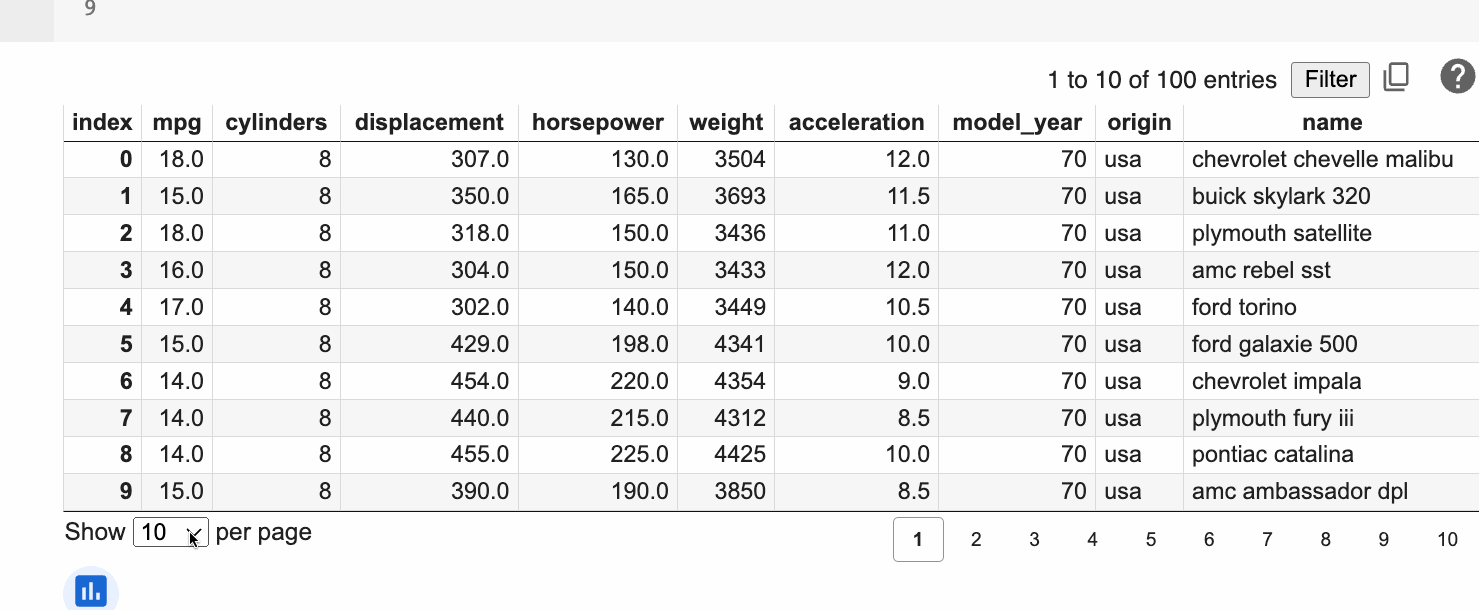Viewport: 1479px width, 610px height.
Task: Open the help question mark icon
Action: pyautogui.click(x=1457, y=77)
